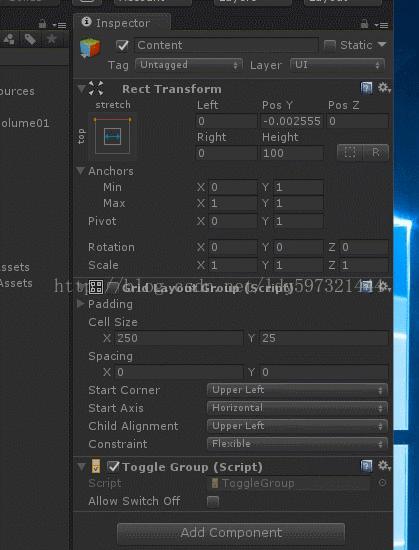This screenshot has width=419, height=550.
Task: Open Toggle Group gear settings menu
Action: [384, 466]
